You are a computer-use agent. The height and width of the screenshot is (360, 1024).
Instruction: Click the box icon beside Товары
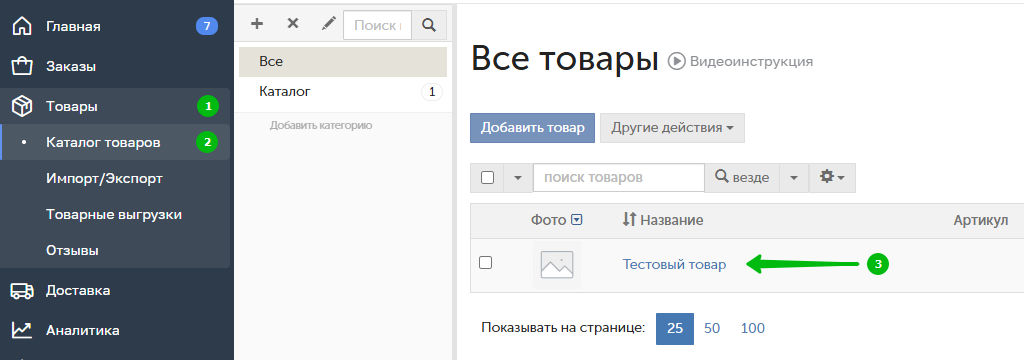(22, 106)
